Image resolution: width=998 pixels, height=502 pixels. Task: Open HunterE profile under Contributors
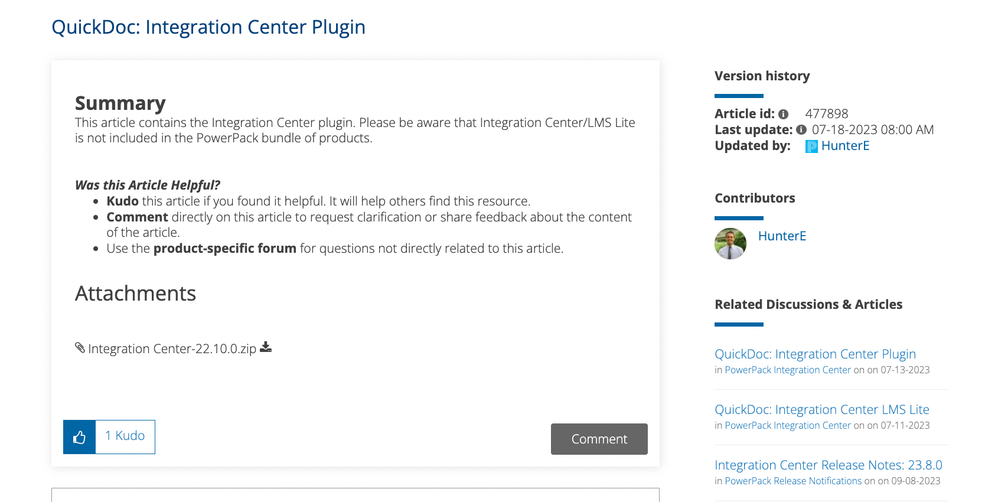[782, 236]
